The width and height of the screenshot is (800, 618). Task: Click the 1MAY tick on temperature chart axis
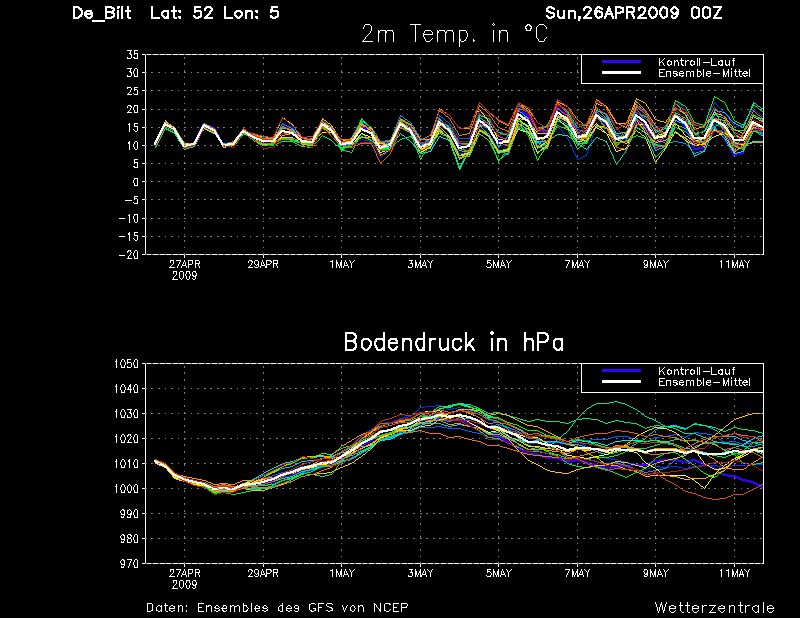click(x=342, y=264)
